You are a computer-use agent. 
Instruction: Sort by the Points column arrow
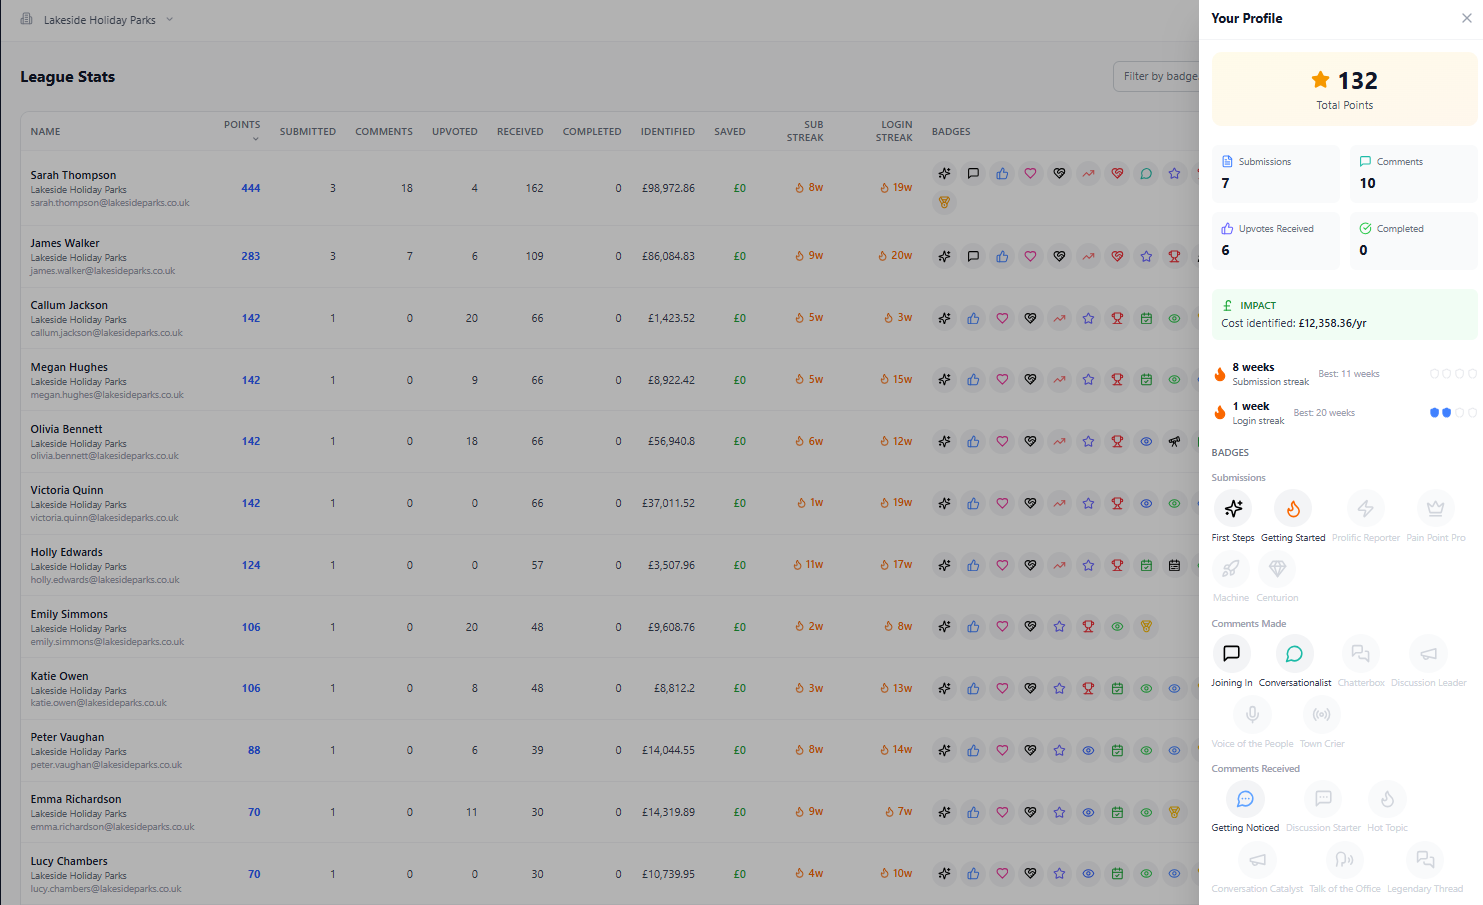(x=256, y=137)
